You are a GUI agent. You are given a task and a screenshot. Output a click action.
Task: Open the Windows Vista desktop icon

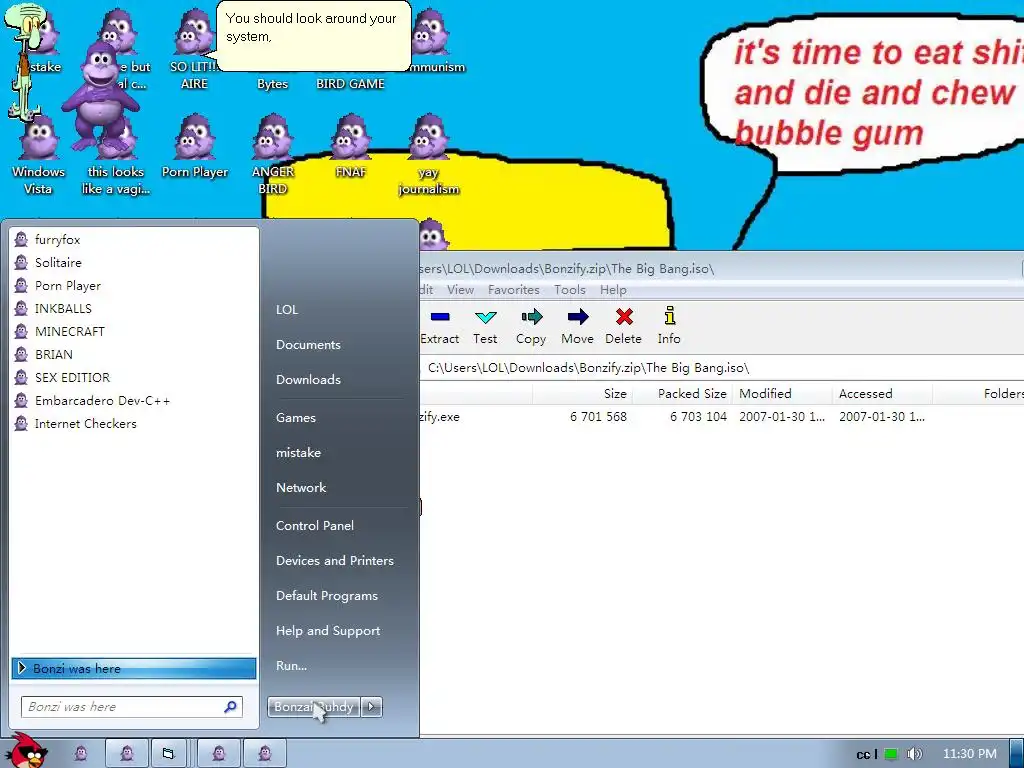pos(39,155)
